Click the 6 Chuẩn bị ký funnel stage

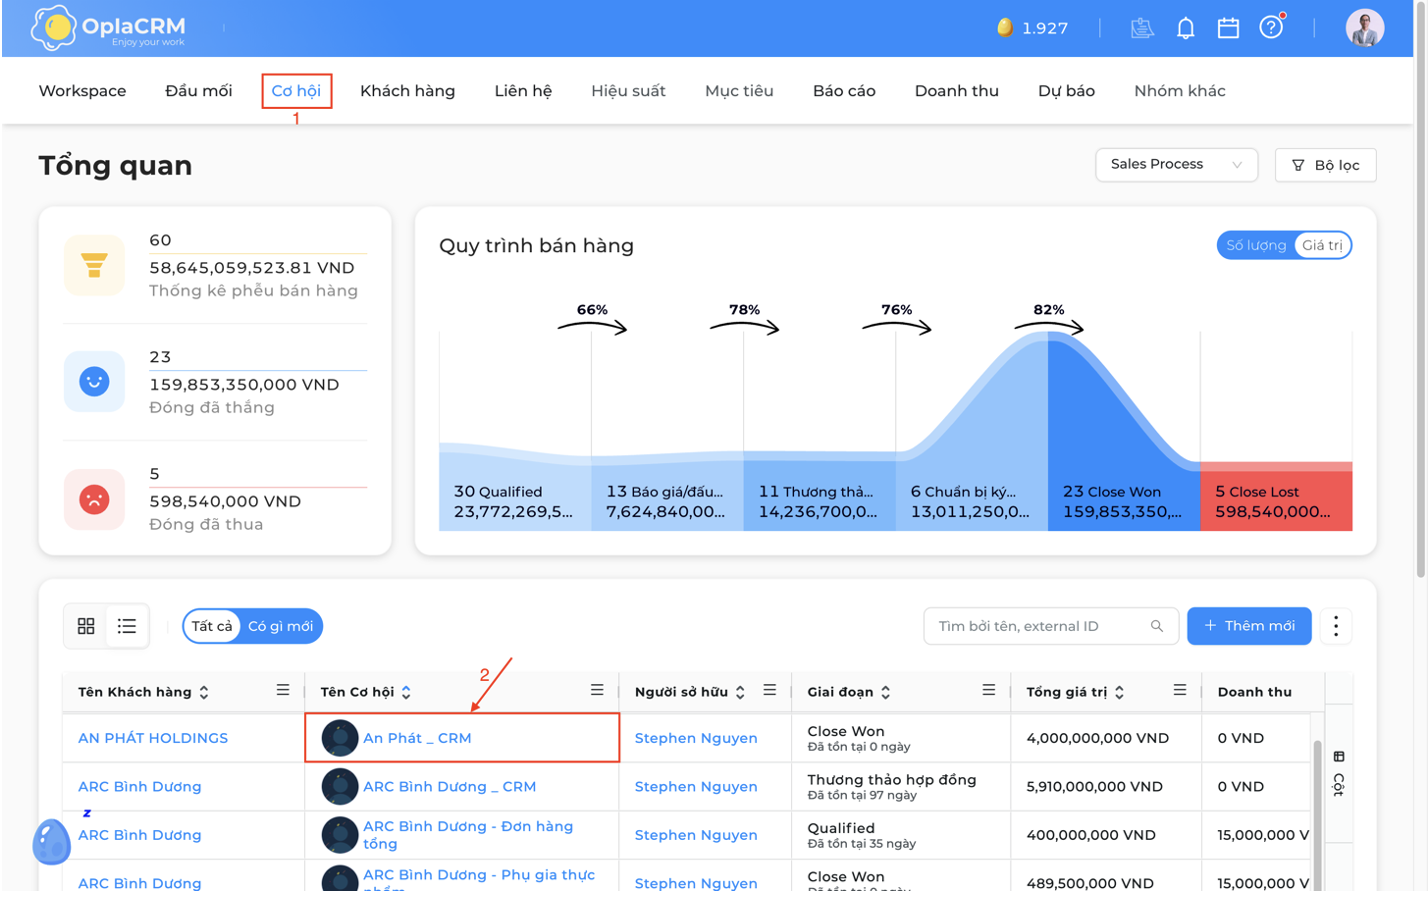[971, 501]
